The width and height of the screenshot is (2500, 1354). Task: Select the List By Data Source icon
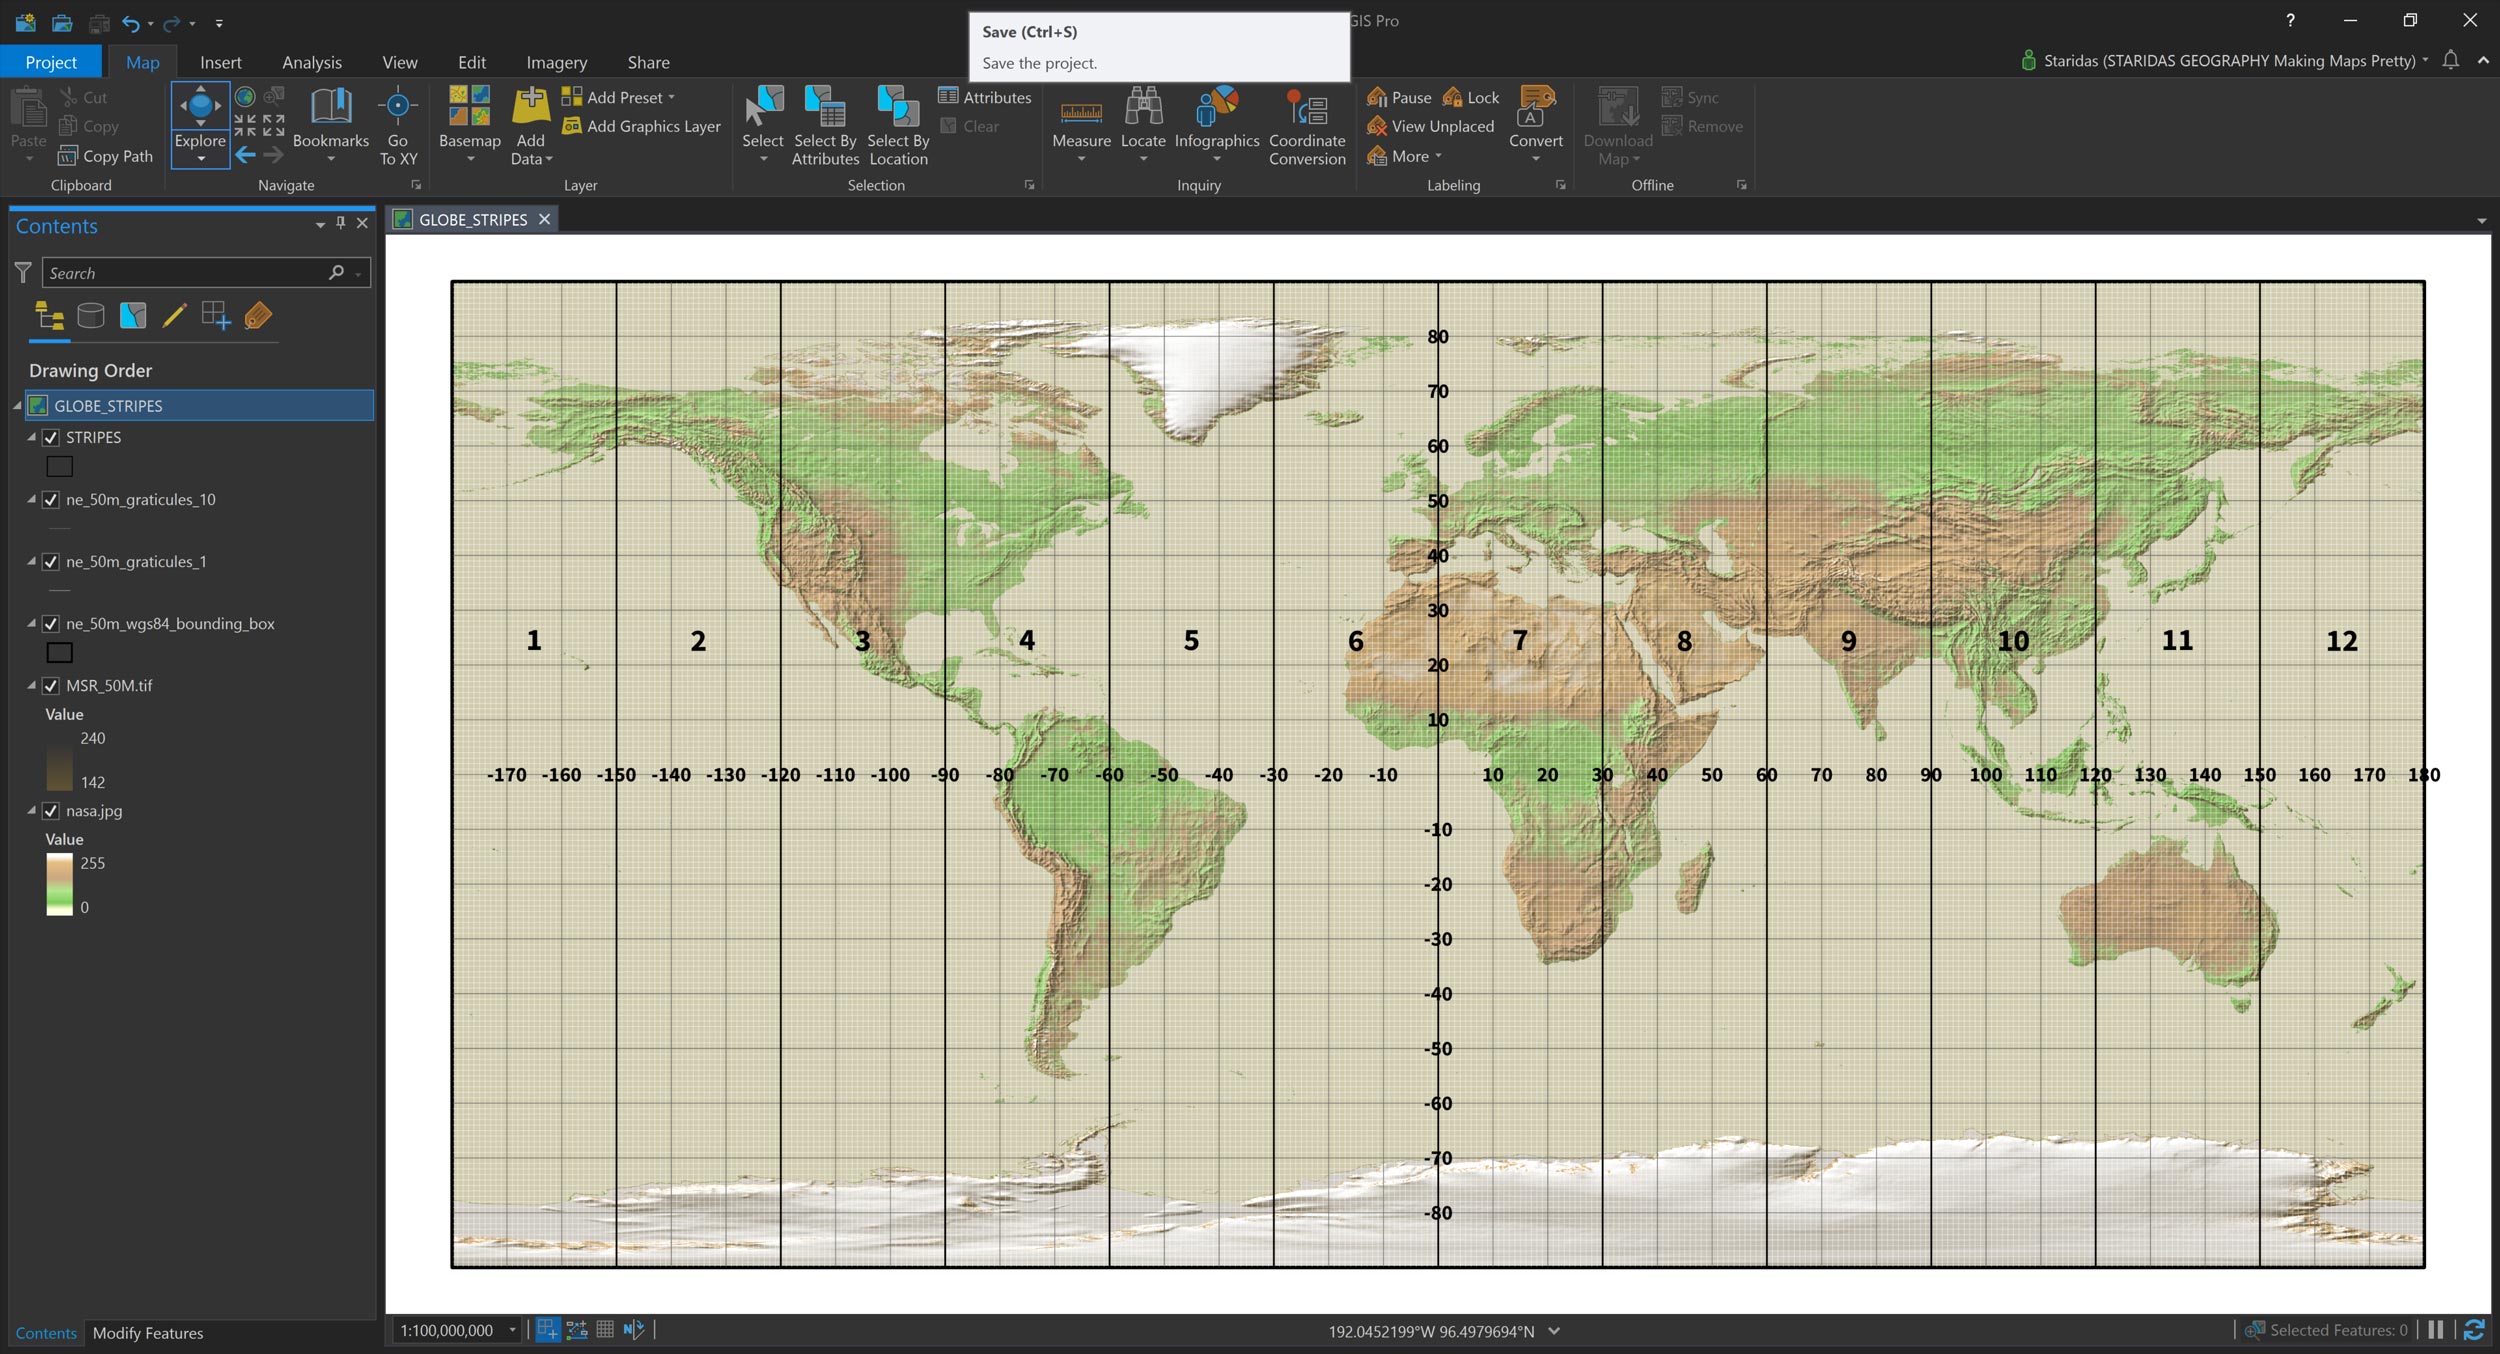[91, 316]
